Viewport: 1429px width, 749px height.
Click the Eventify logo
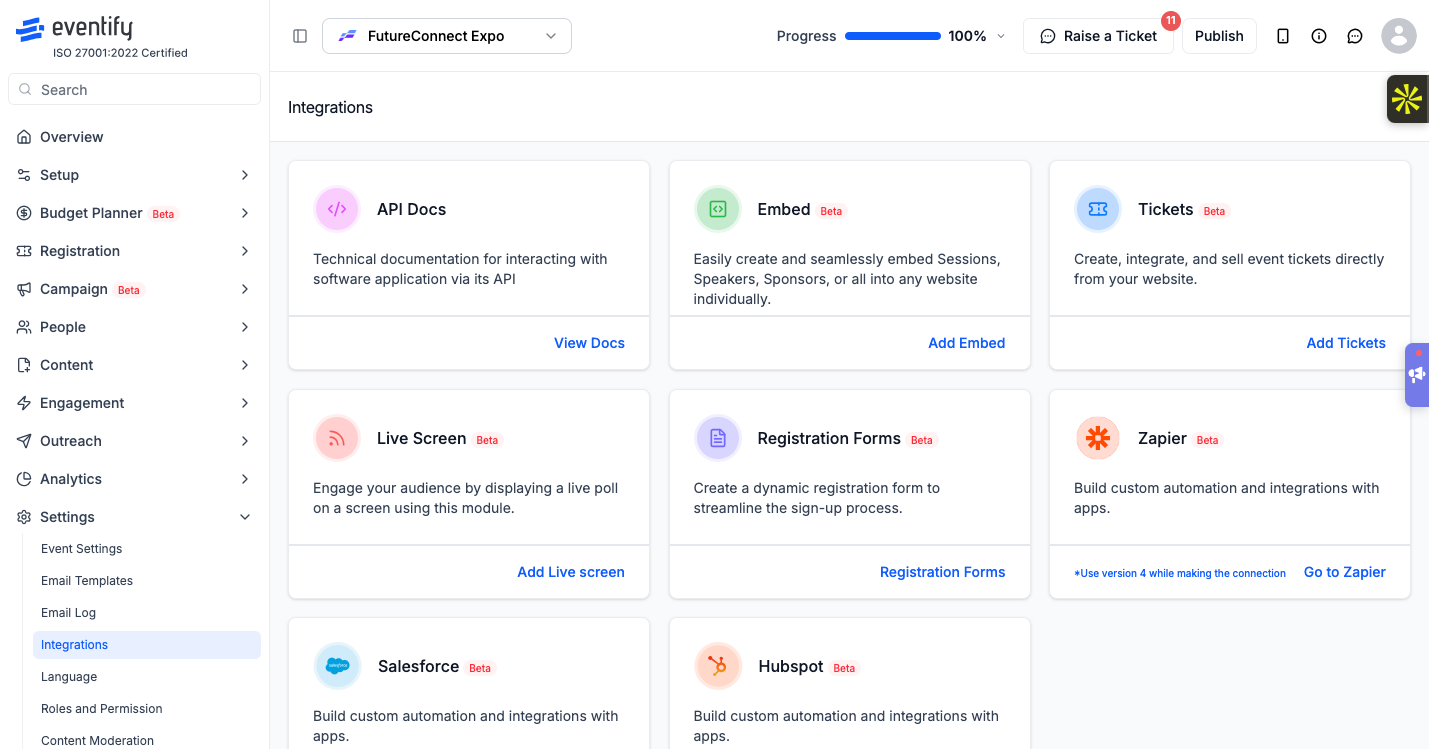tap(74, 30)
